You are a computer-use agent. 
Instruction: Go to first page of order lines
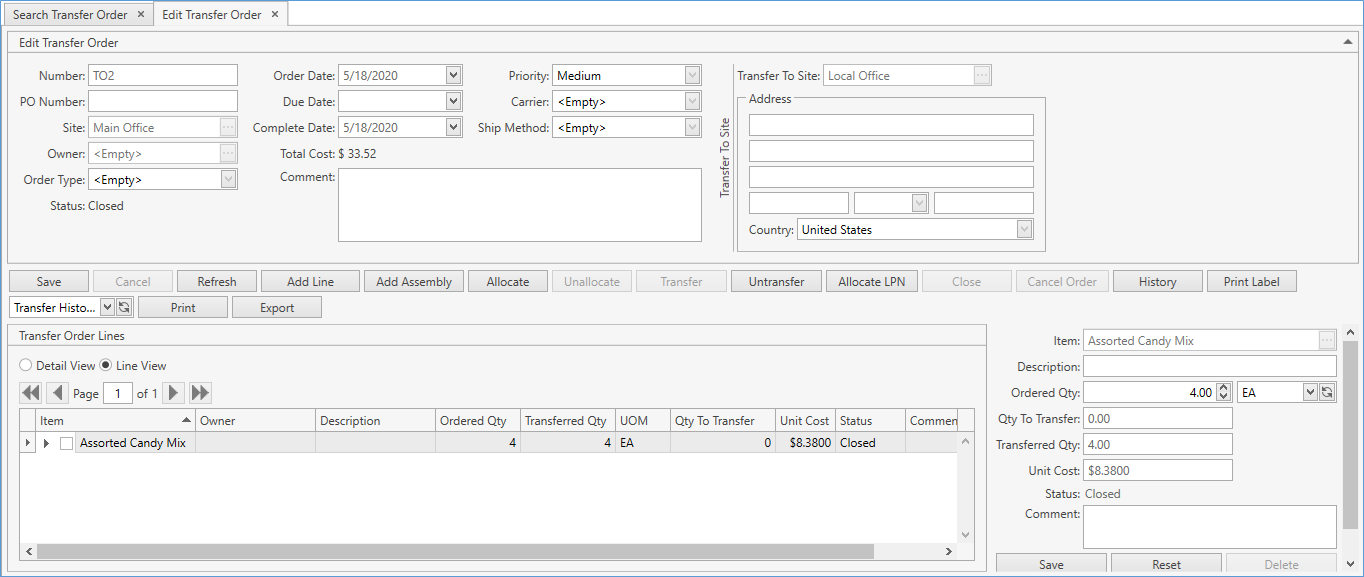pyautogui.click(x=30, y=393)
